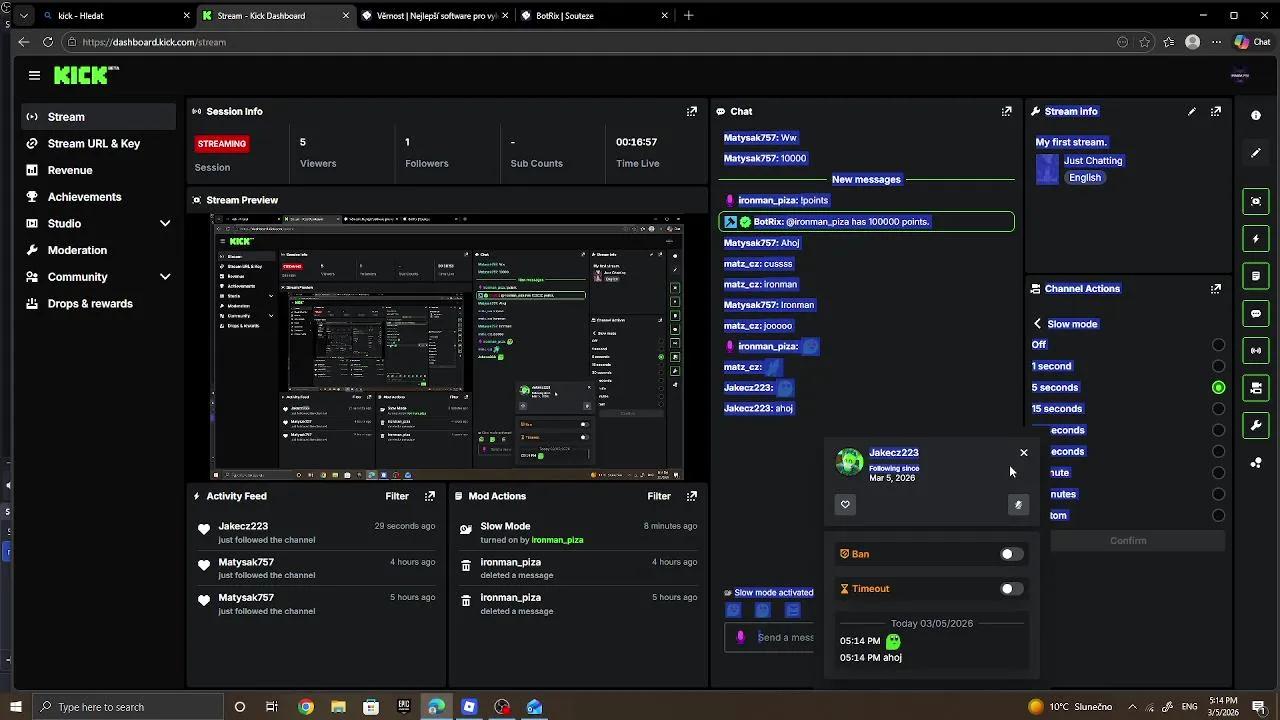The height and width of the screenshot is (720, 1280).
Task: Select the Off slow mode radio button
Action: [1218, 345]
